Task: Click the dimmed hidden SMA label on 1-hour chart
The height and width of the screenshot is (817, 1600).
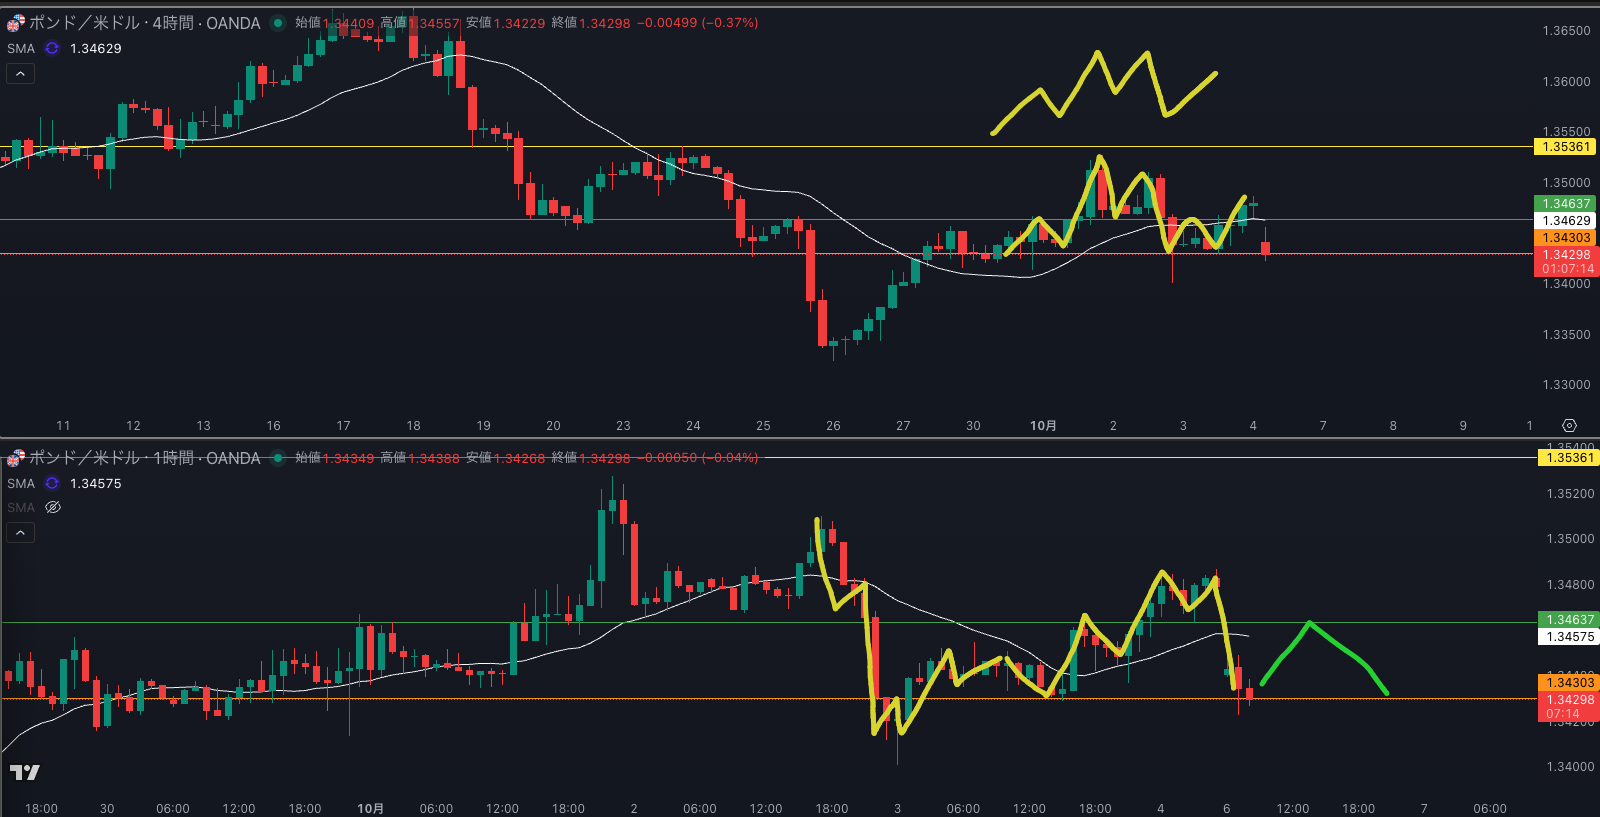Action: coord(21,507)
